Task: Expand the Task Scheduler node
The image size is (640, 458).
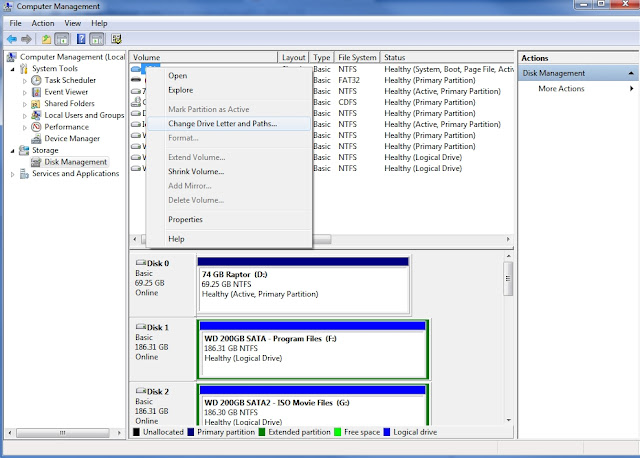Action: (x=25, y=81)
